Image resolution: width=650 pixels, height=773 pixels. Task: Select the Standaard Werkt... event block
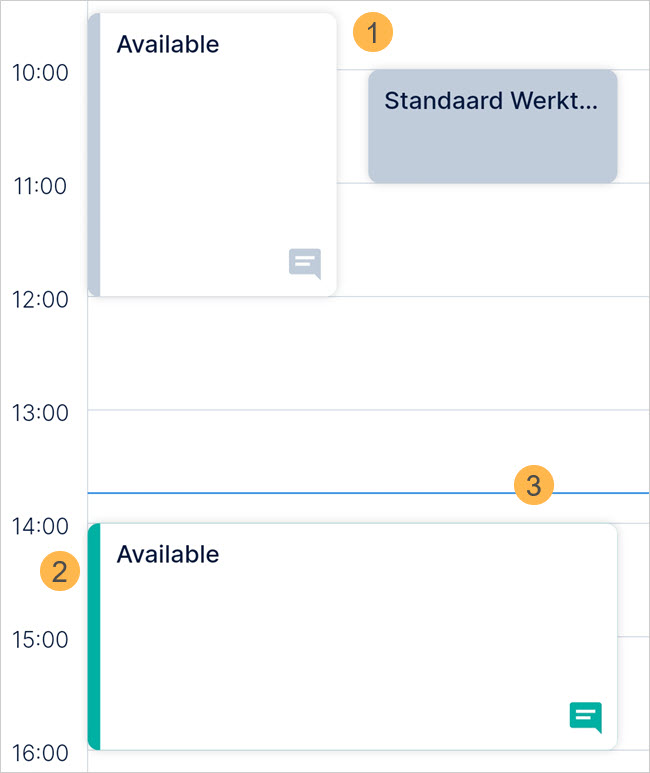[492, 126]
